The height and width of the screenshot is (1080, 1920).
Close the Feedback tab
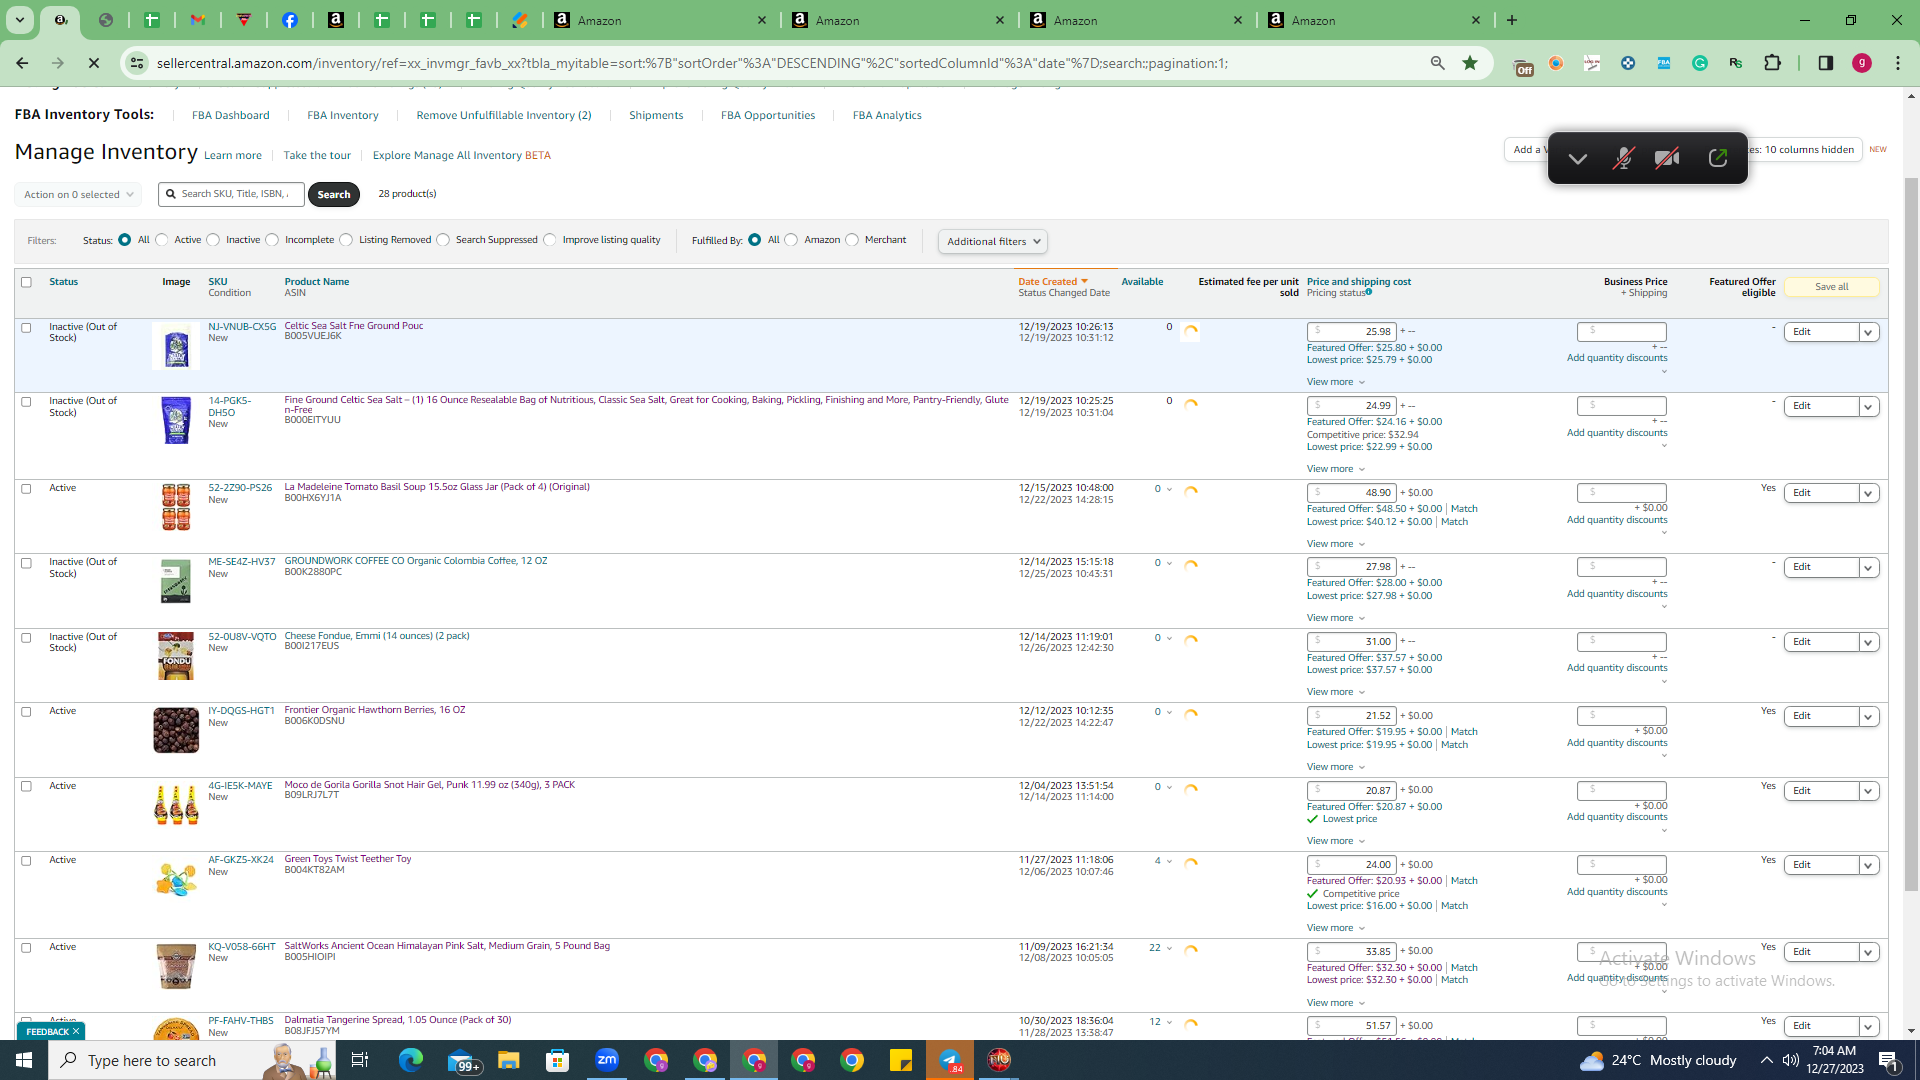click(x=75, y=1031)
